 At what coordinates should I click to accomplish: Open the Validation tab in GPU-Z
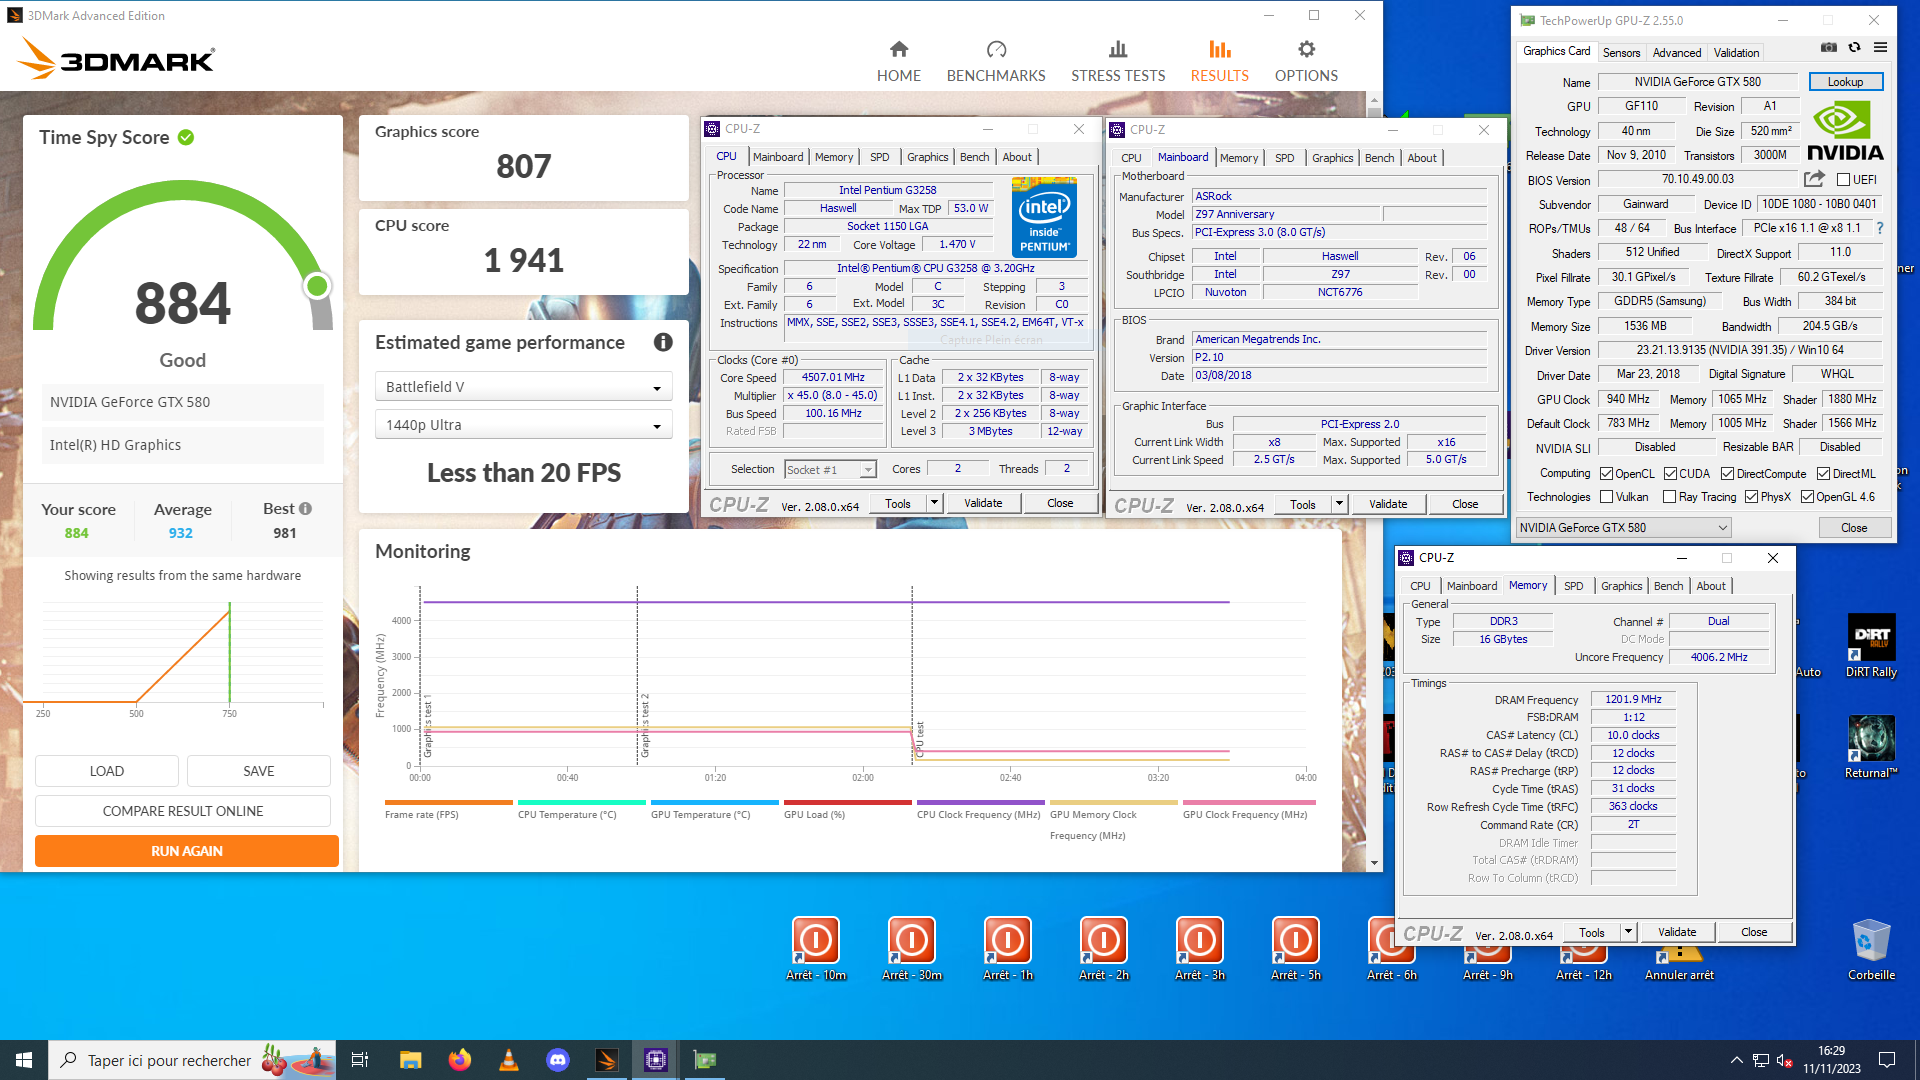coord(1736,53)
